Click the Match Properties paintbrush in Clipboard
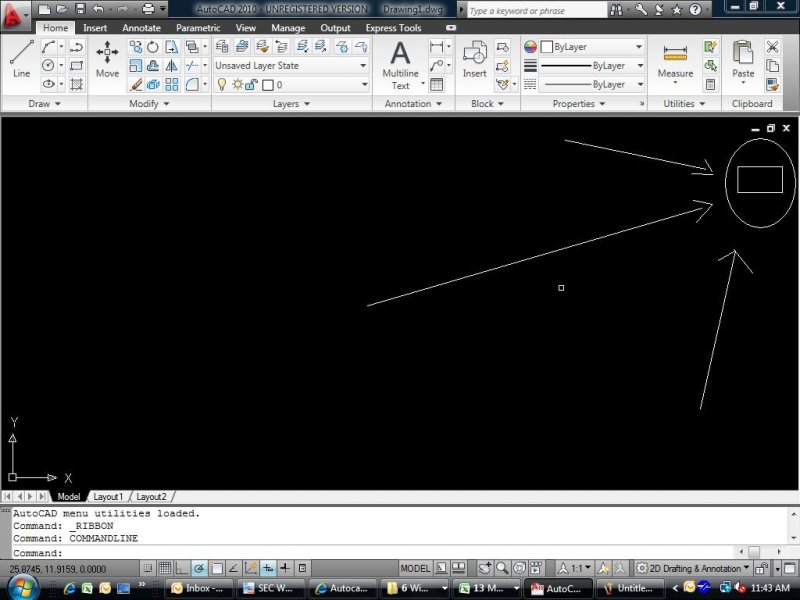This screenshot has height=600, width=800. pyautogui.click(x=772, y=85)
